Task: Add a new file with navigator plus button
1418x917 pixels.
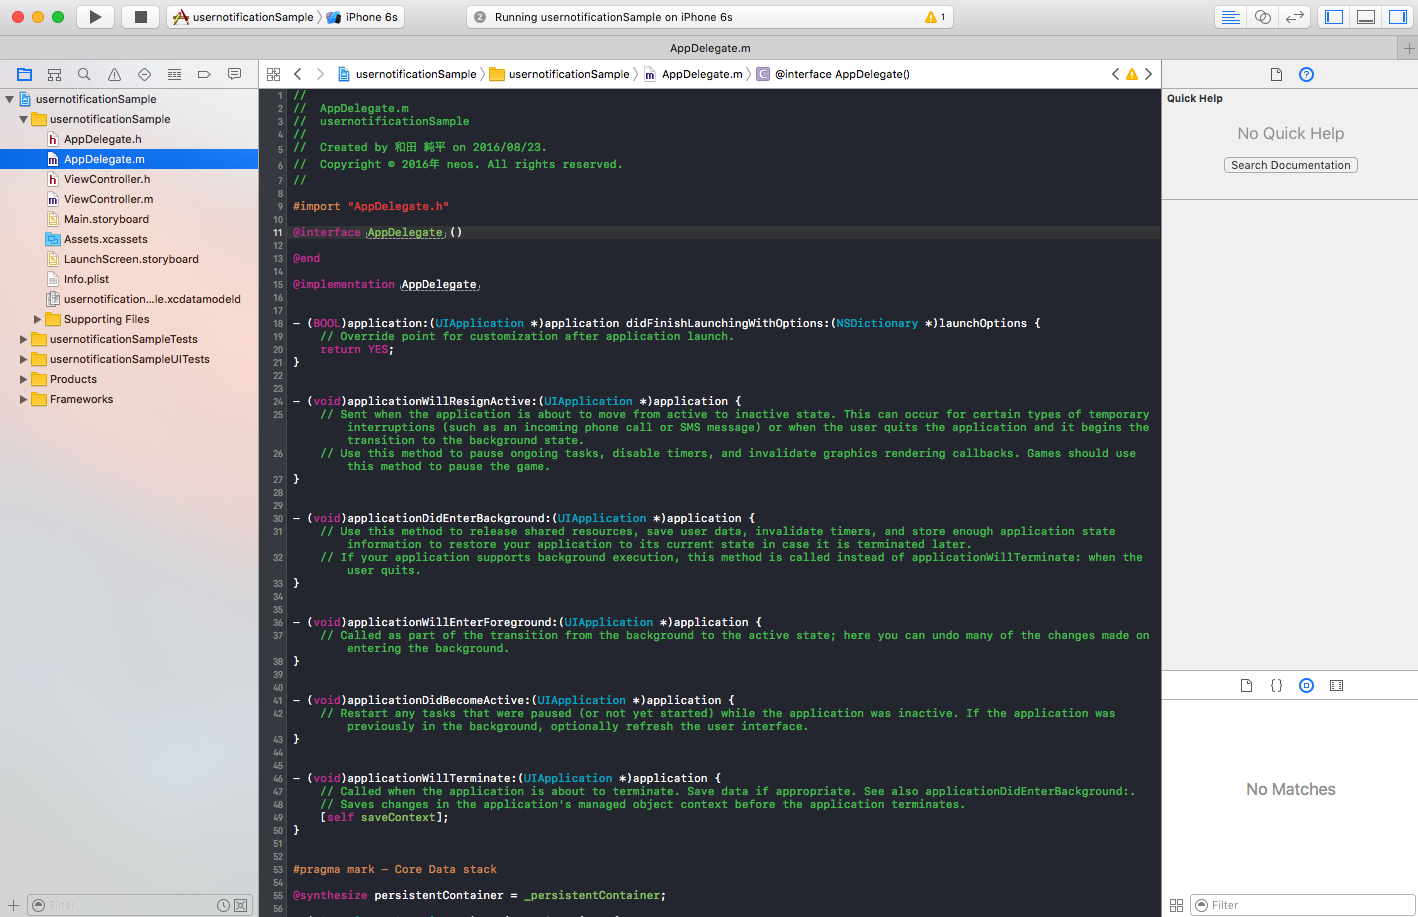Action: [x=13, y=905]
